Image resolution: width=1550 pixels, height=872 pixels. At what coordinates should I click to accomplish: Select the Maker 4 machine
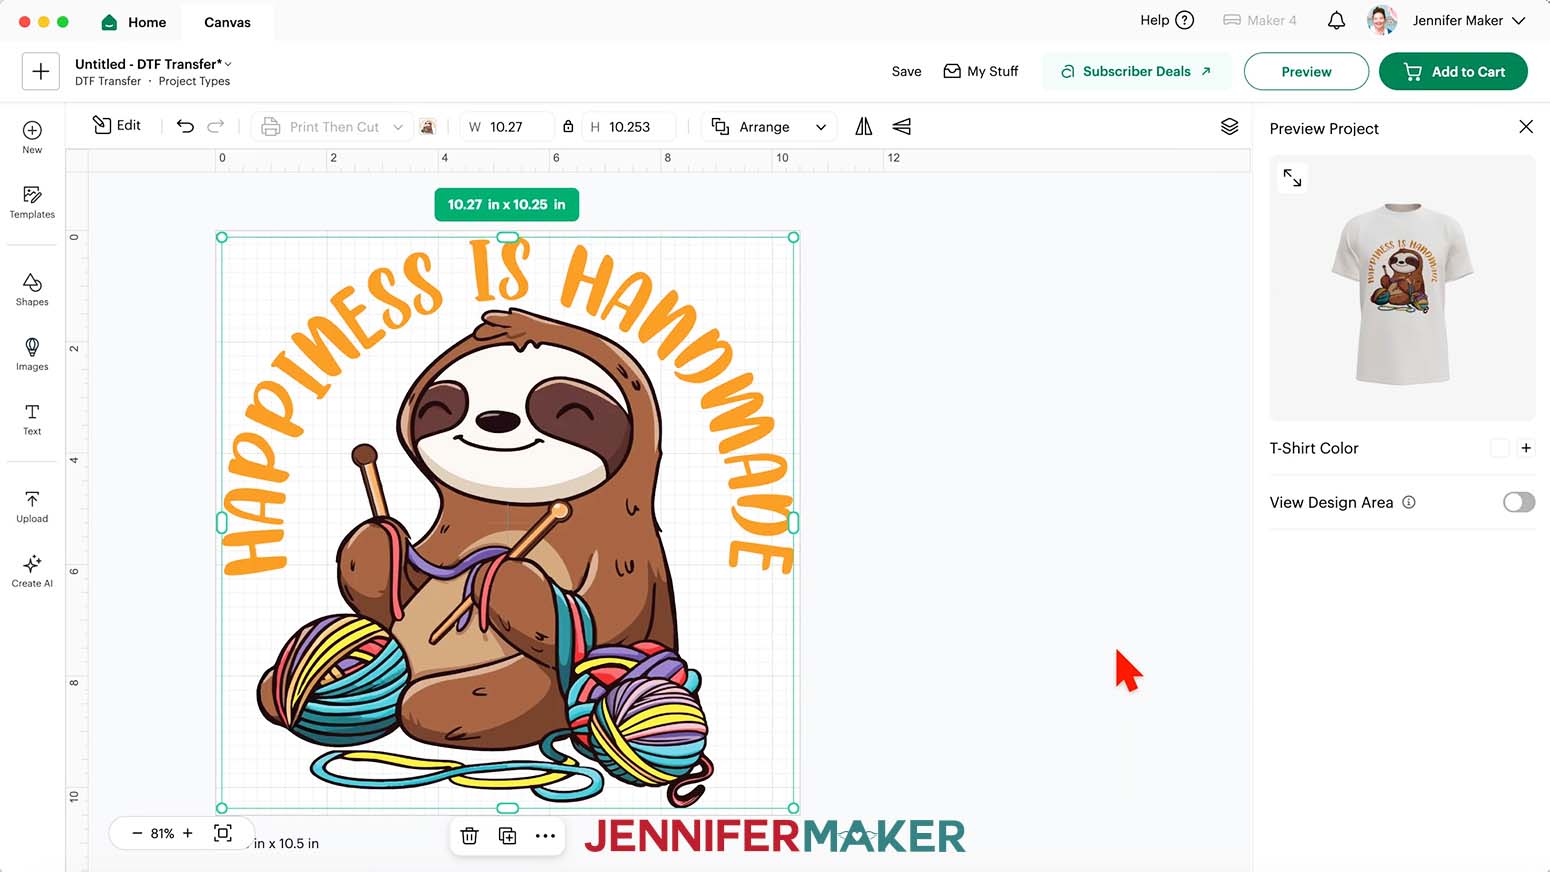1260,20
